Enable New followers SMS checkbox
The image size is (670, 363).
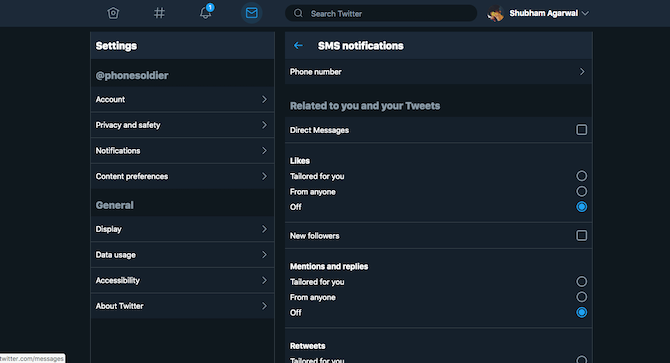[x=582, y=235]
